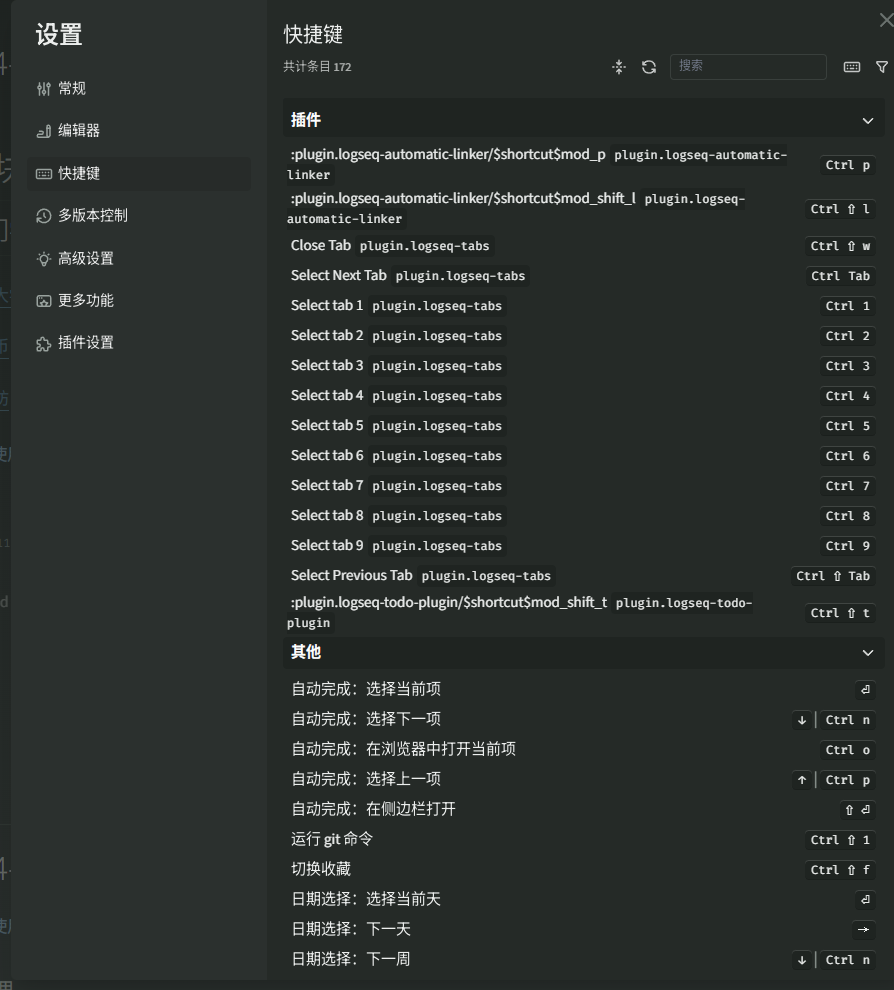The width and height of the screenshot is (894, 990).
Task: Change the Select Next Tab shortcut binding
Action: pyautogui.click(x=840, y=276)
